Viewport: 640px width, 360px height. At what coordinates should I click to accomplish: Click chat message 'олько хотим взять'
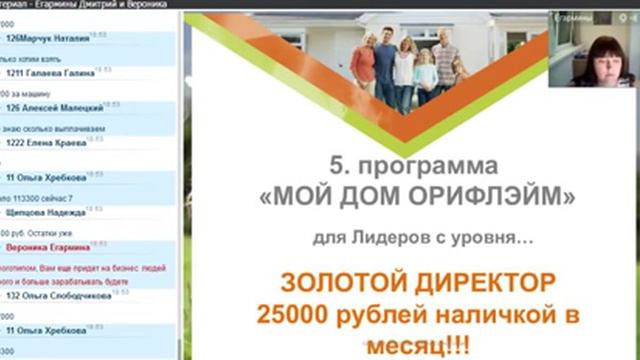tap(30, 60)
